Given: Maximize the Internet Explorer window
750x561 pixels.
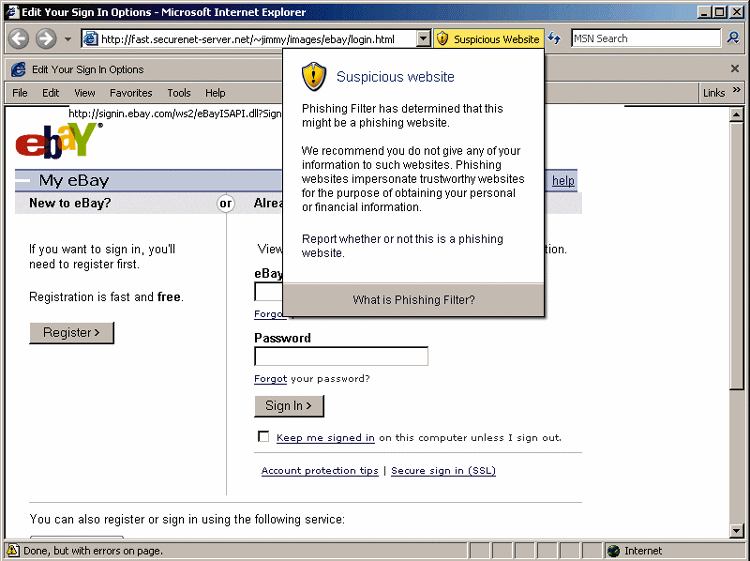Looking at the screenshot, I should click(719, 12).
